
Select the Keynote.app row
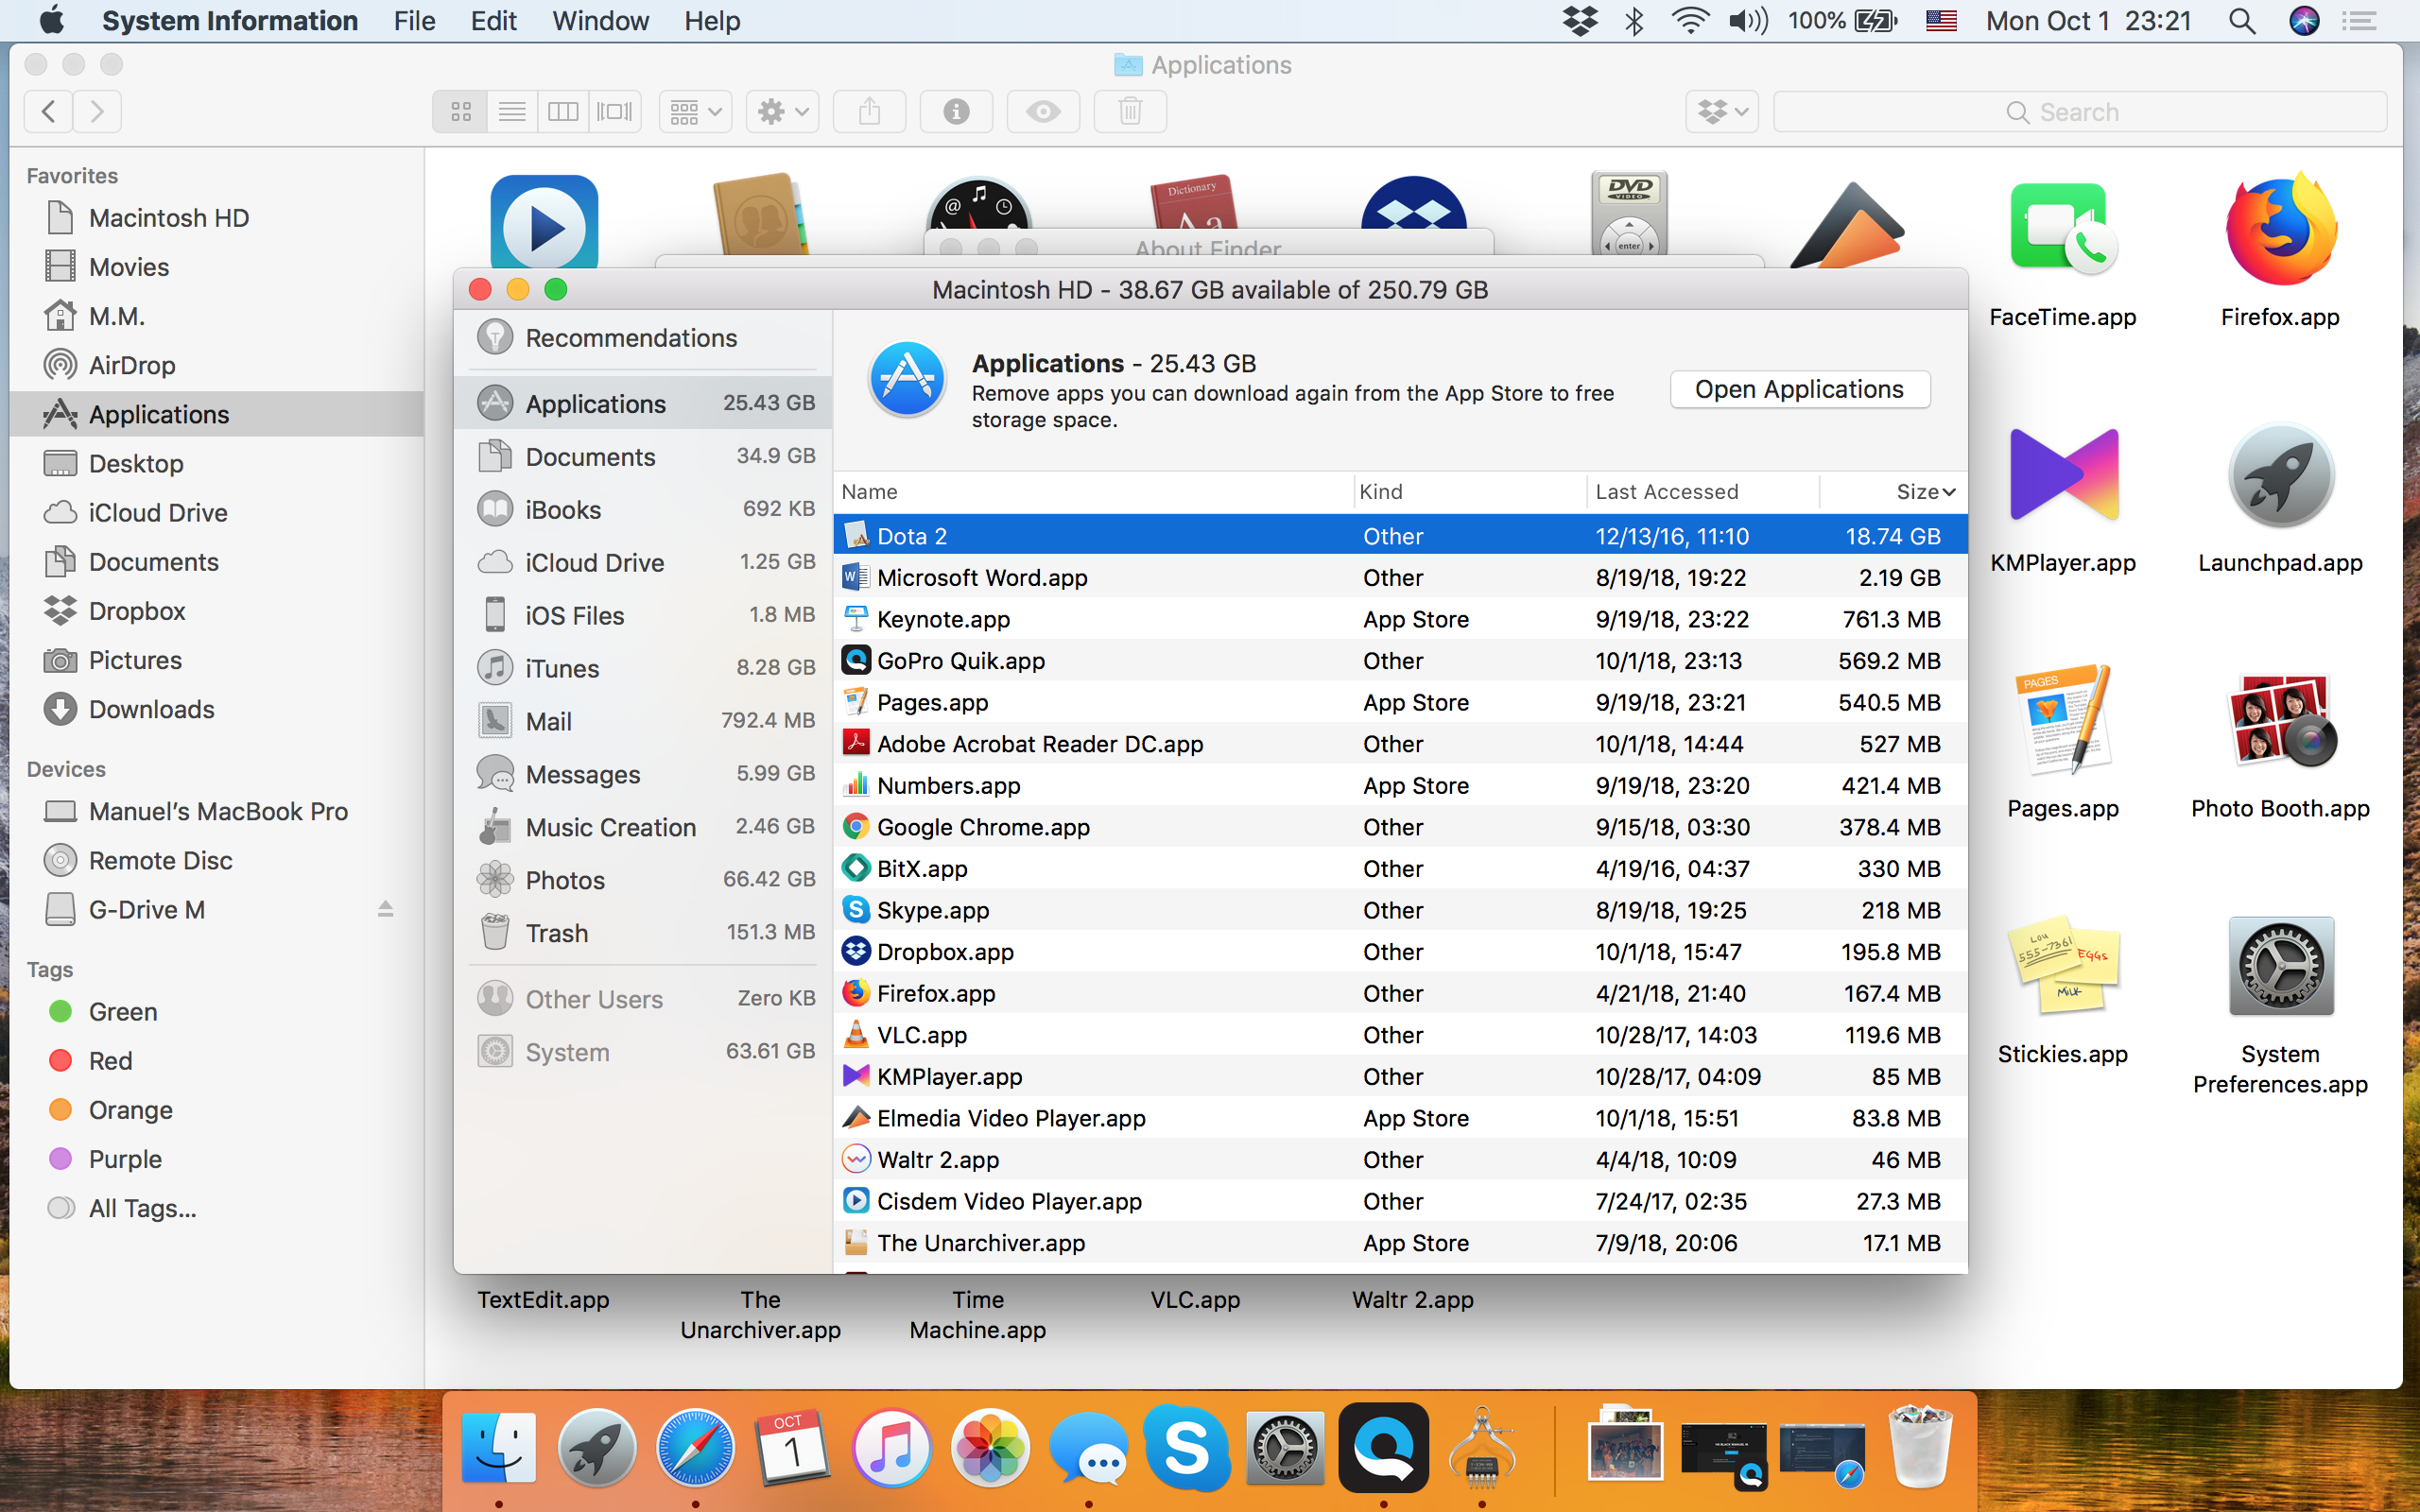coord(1400,619)
